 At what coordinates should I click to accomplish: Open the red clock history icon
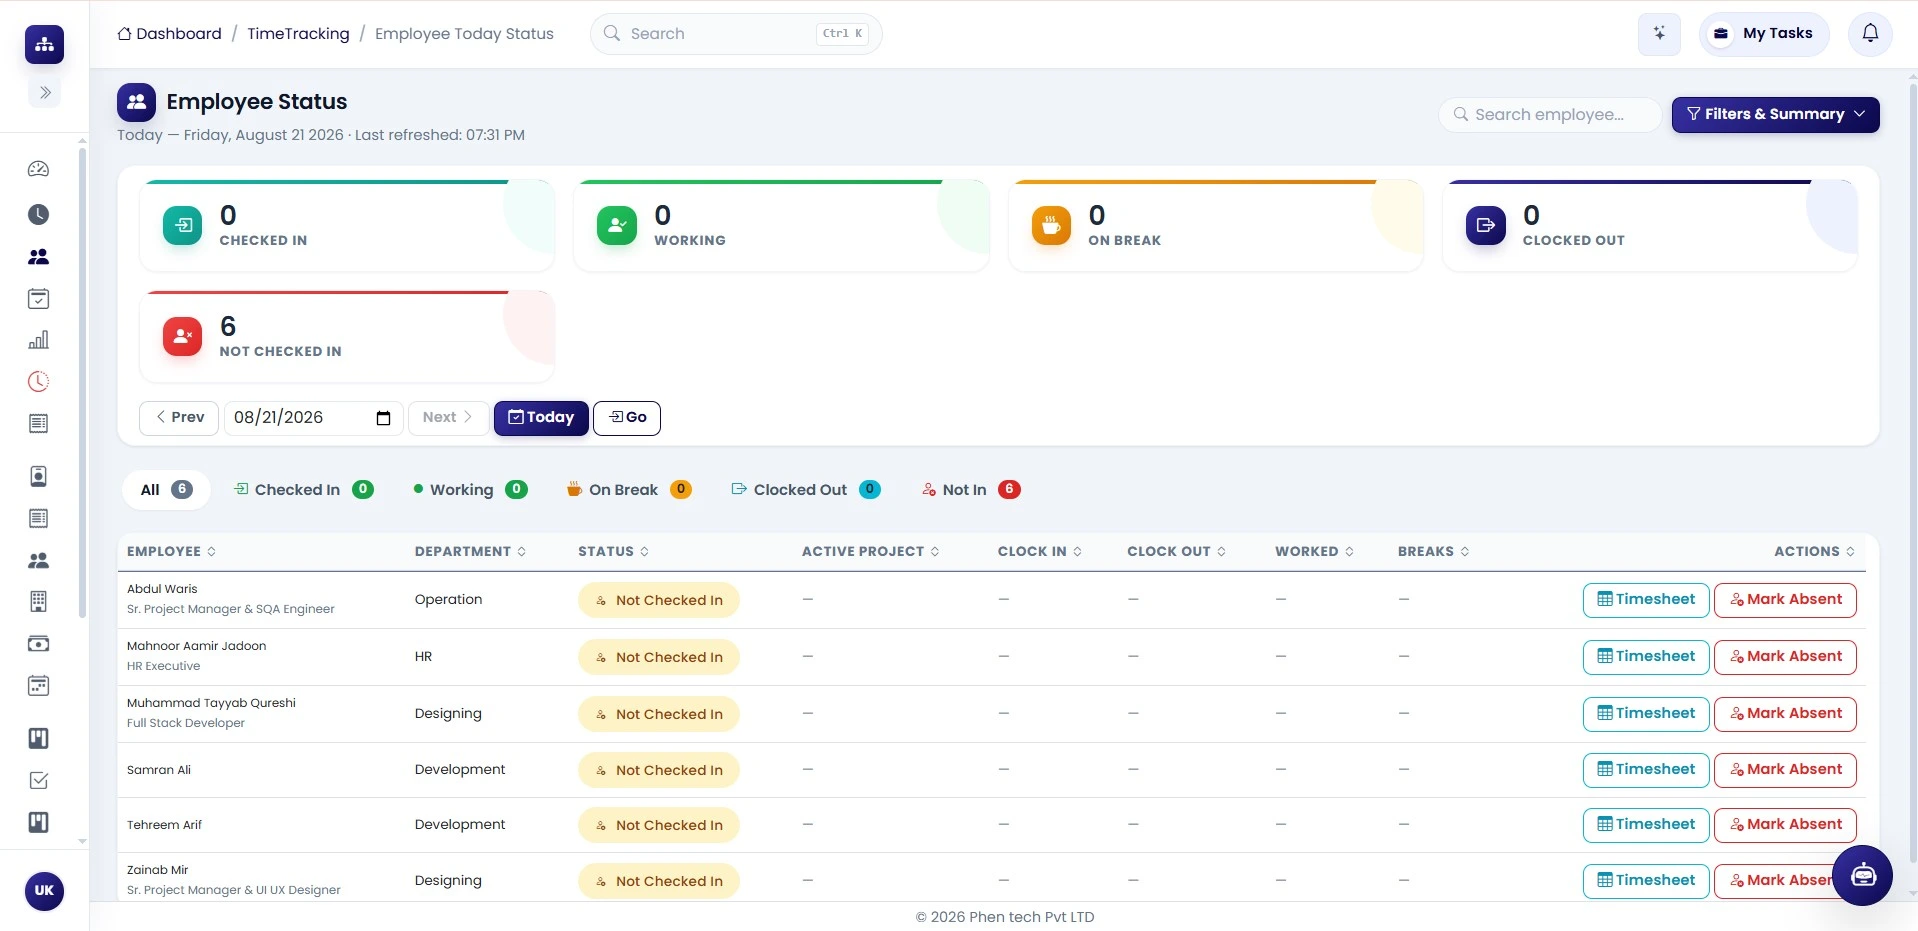pyautogui.click(x=38, y=382)
